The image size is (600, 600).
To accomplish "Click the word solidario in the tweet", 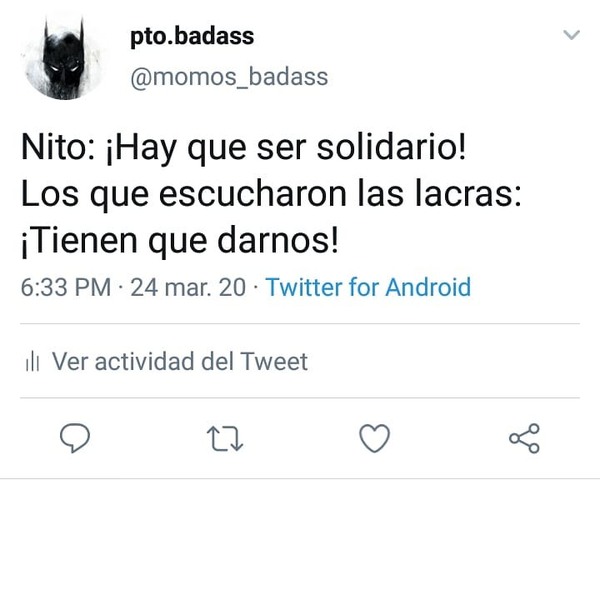I will coord(391,147).
